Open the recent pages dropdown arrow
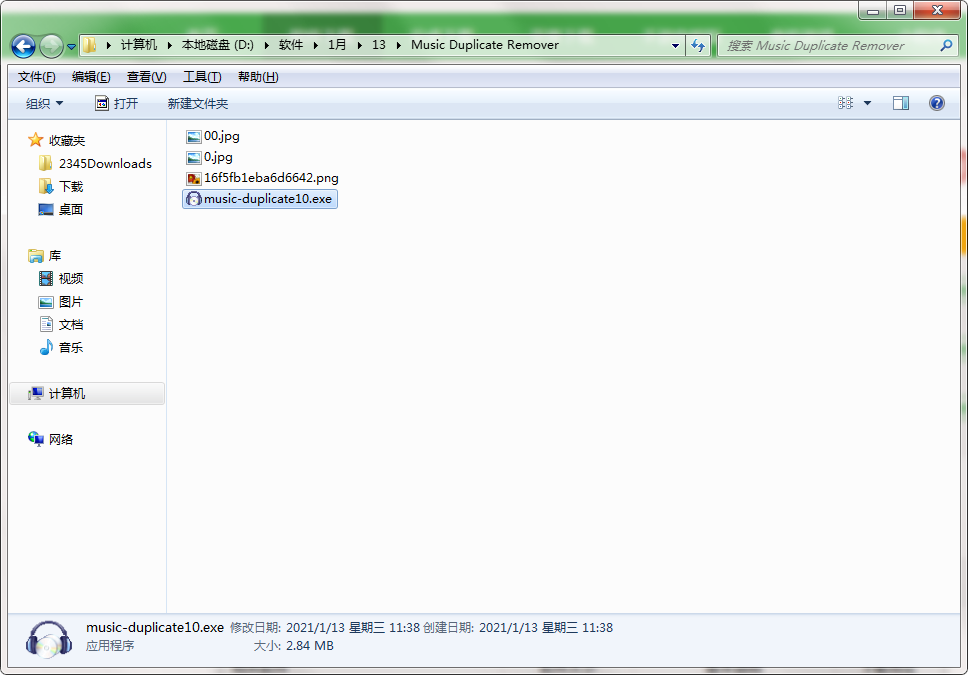Image resolution: width=968 pixels, height=675 pixels. tap(71, 47)
